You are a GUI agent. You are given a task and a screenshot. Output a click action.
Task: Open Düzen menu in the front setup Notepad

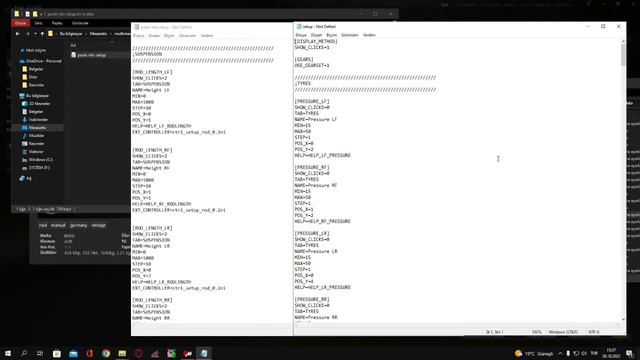pyautogui.click(x=316, y=35)
